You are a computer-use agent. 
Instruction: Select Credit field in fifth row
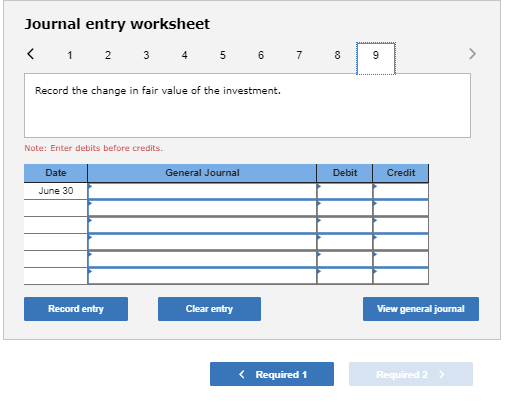pos(401,259)
